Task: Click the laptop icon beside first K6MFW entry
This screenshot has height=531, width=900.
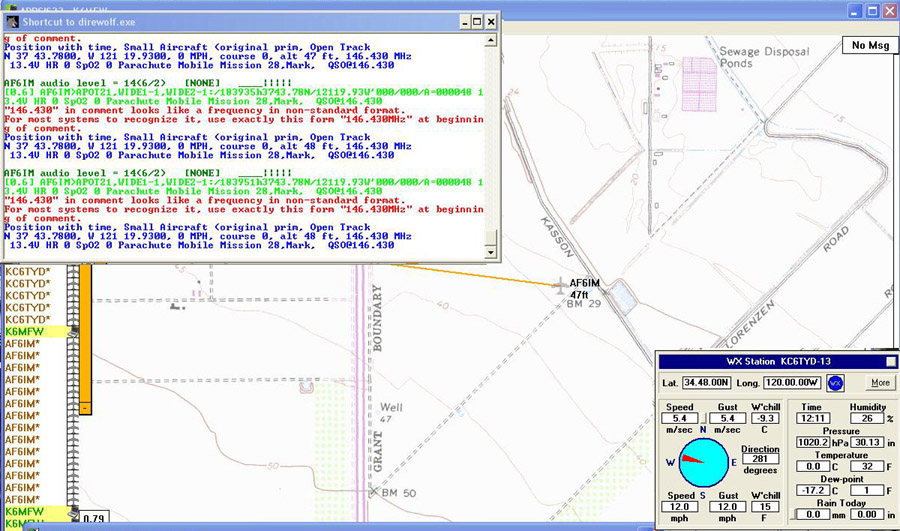Action: 74,331
